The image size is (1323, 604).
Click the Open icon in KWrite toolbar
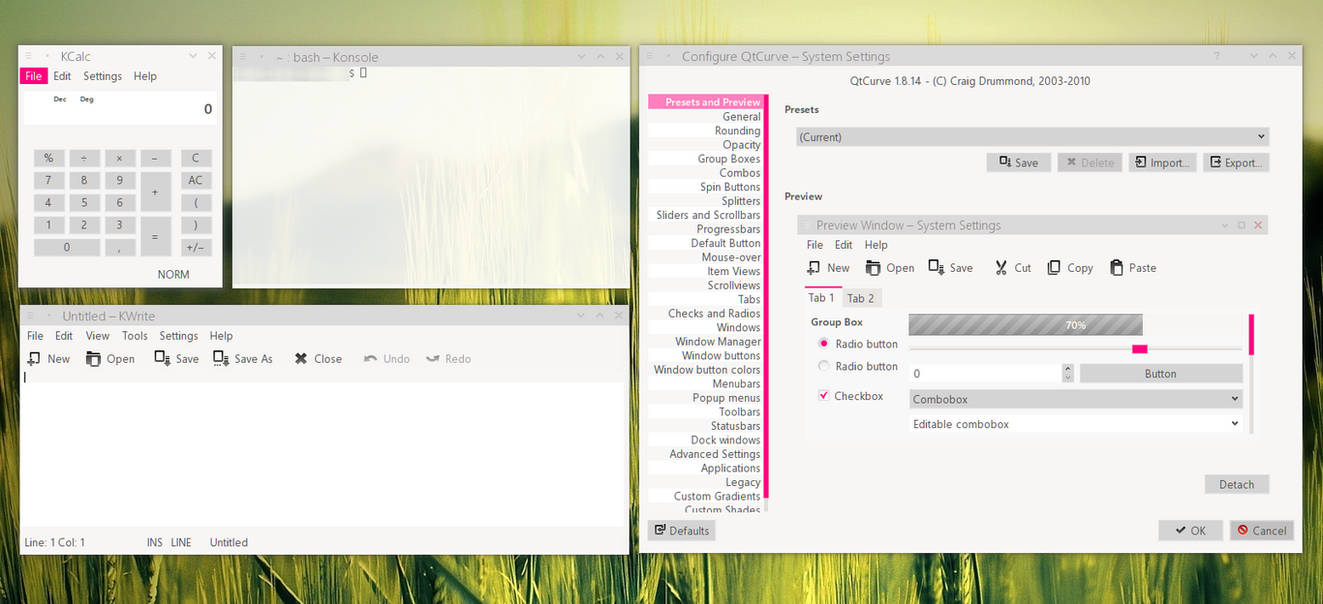pyautogui.click(x=93, y=358)
